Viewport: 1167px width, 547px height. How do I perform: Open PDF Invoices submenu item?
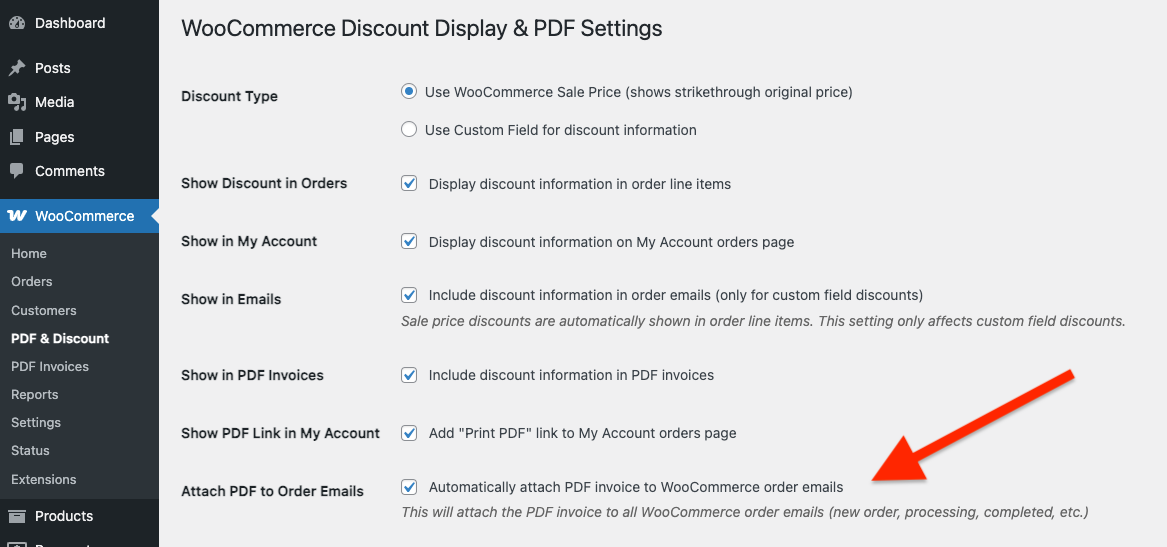tap(50, 366)
